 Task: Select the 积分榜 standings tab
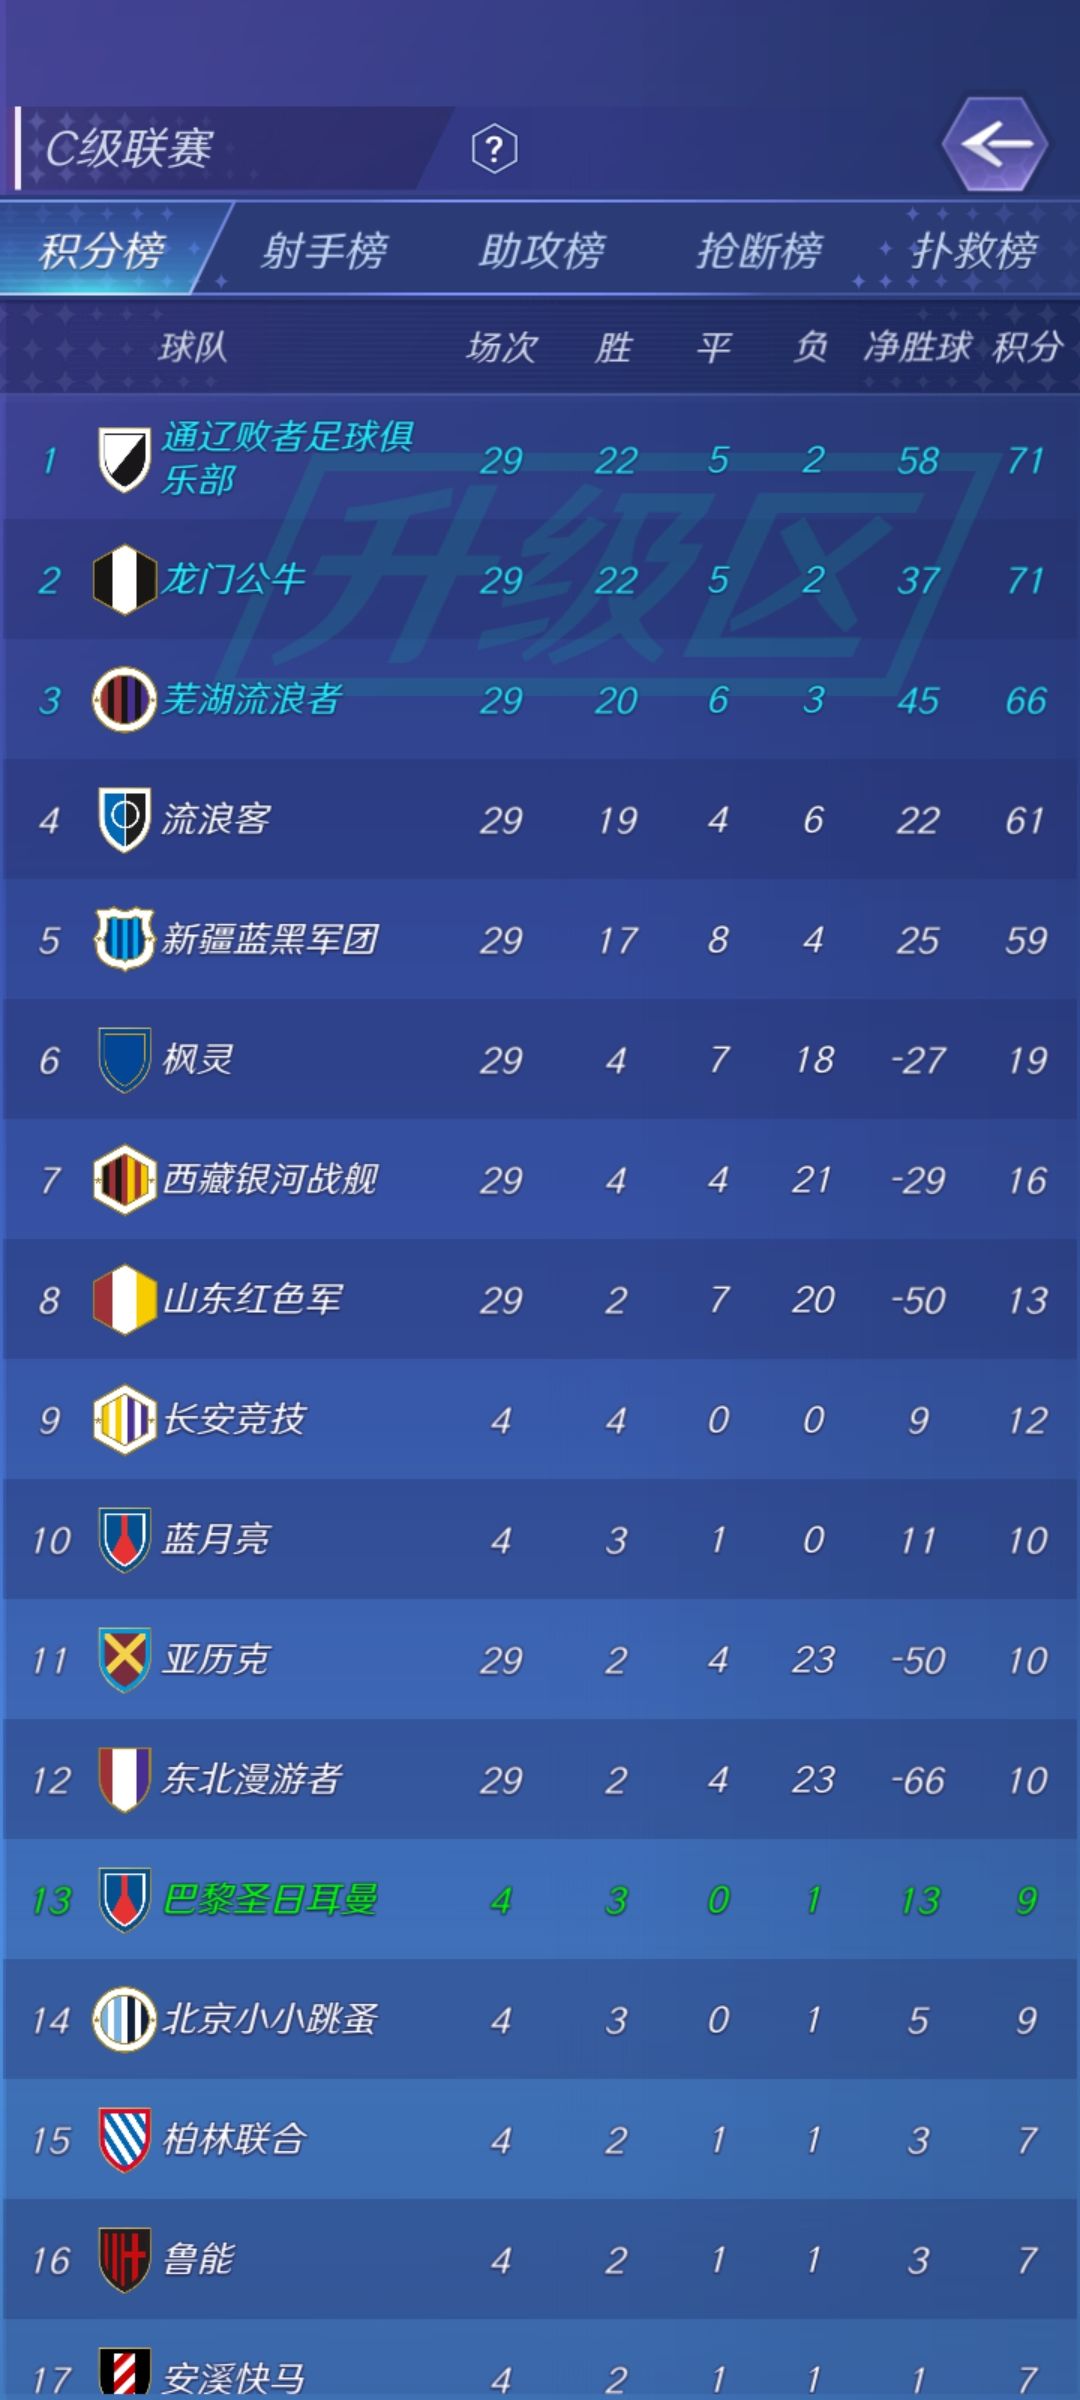[x=103, y=250]
